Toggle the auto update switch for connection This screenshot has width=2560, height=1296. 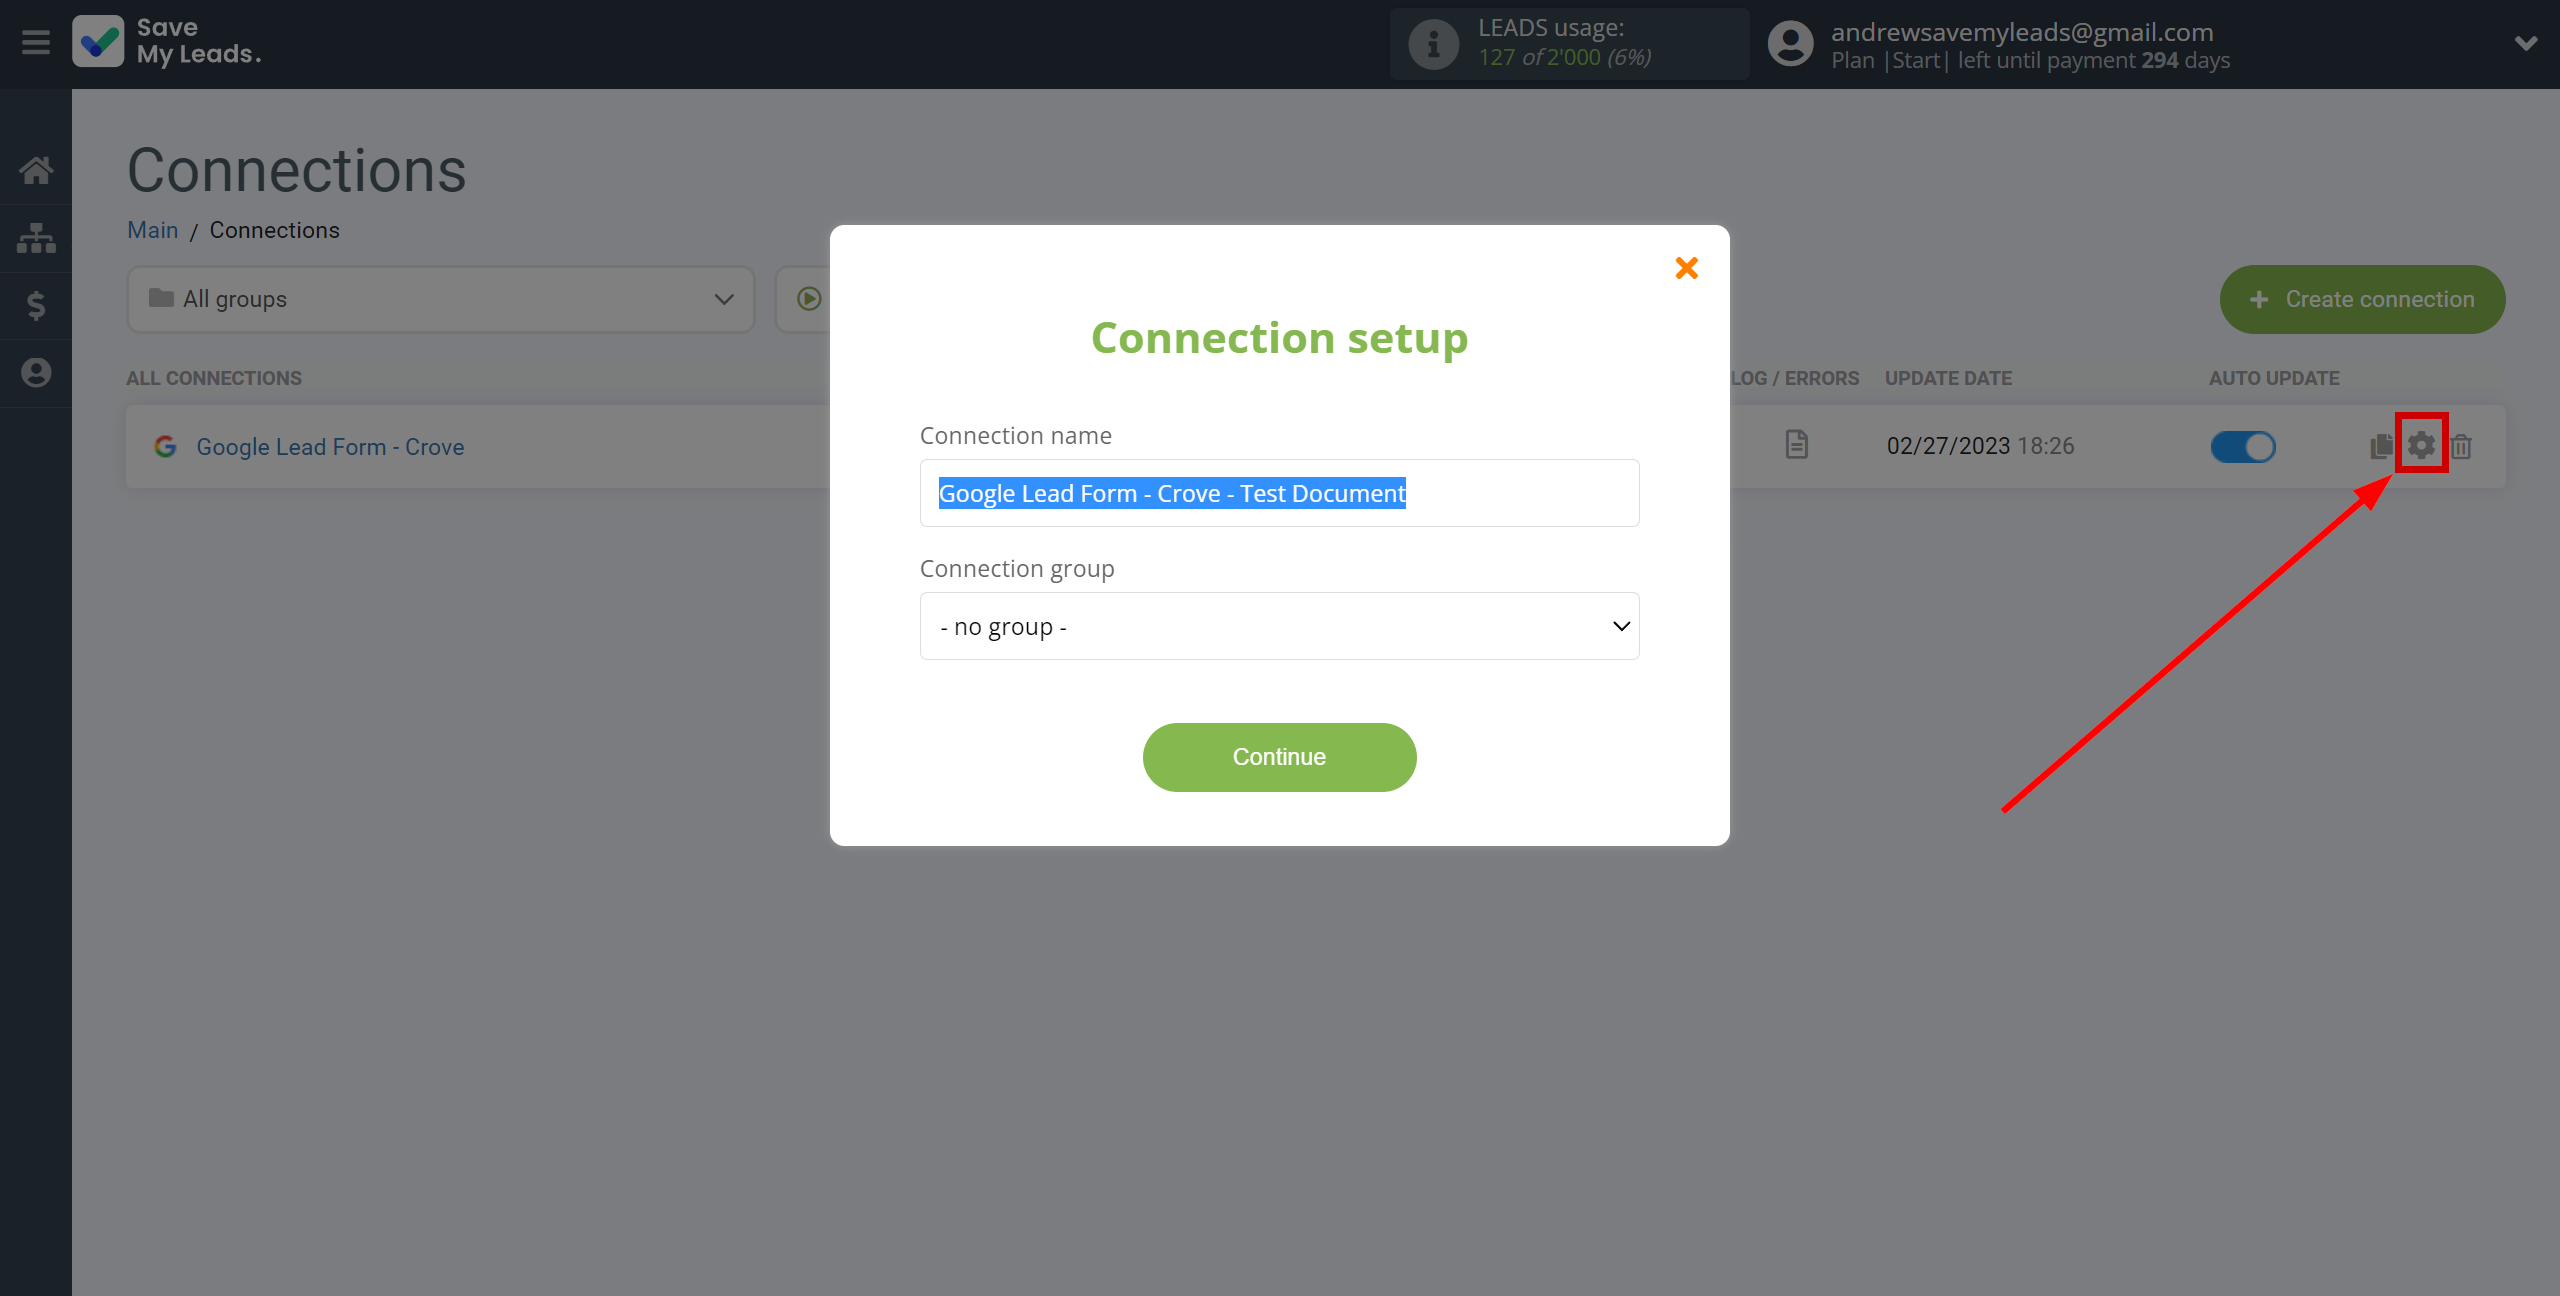click(2244, 446)
